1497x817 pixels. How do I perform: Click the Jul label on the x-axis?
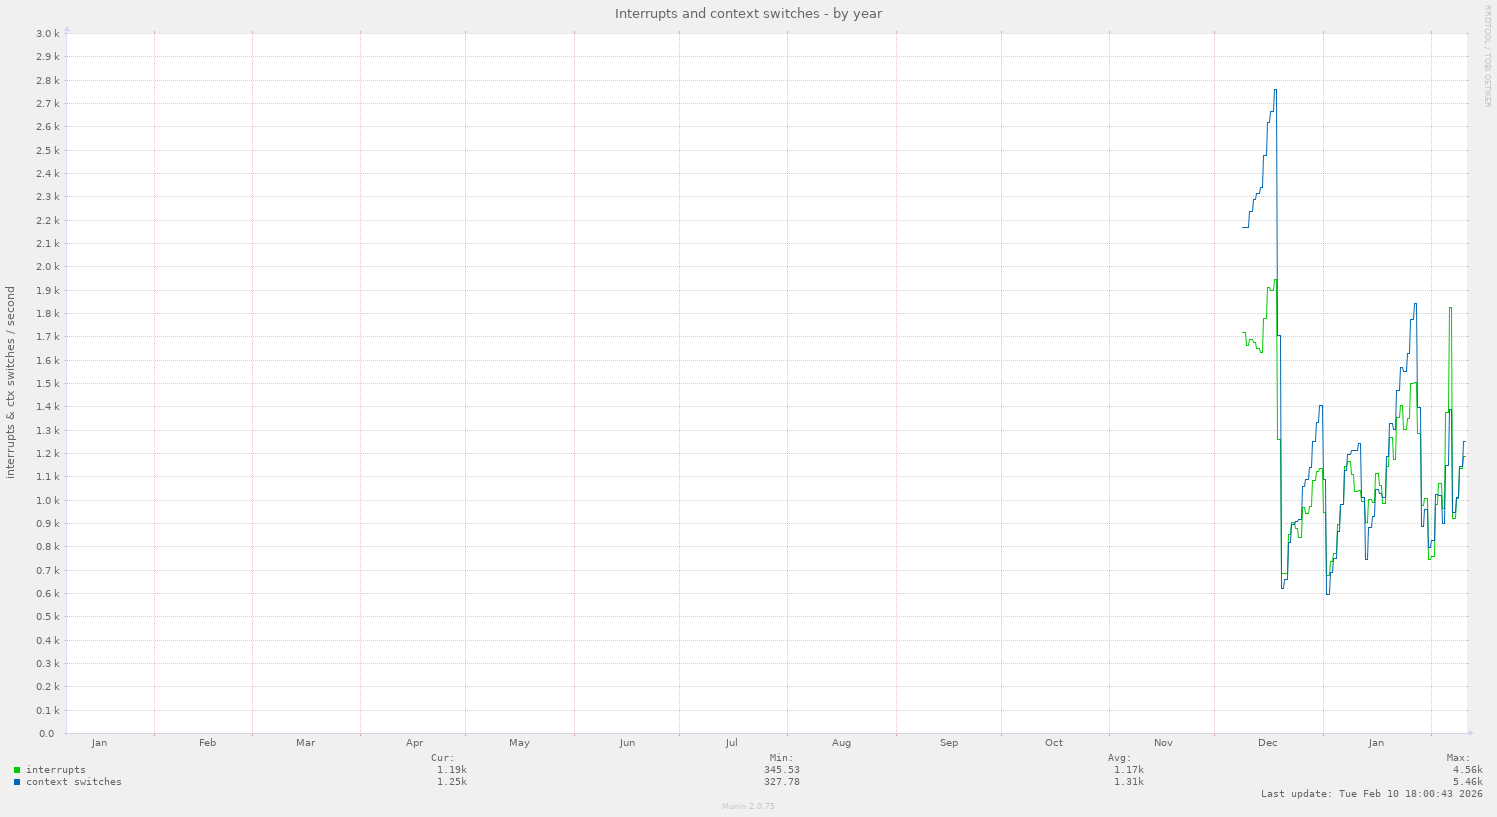pyautogui.click(x=732, y=743)
